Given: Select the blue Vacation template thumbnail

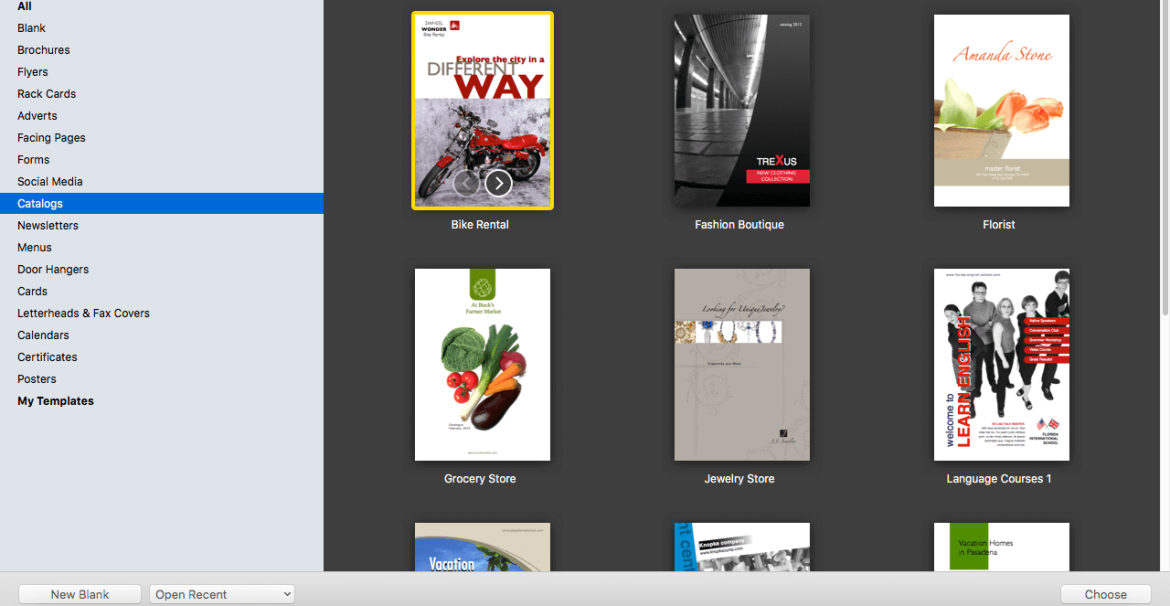Looking at the screenshot, I should tap(482, 547).
